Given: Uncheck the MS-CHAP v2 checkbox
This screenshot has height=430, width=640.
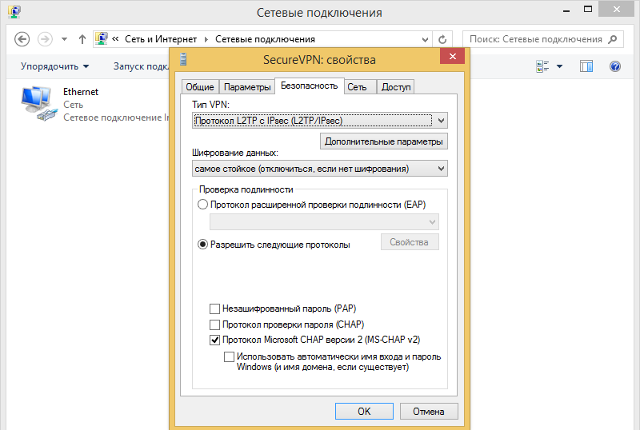Looking at the screenshot, I should point(215,340).
